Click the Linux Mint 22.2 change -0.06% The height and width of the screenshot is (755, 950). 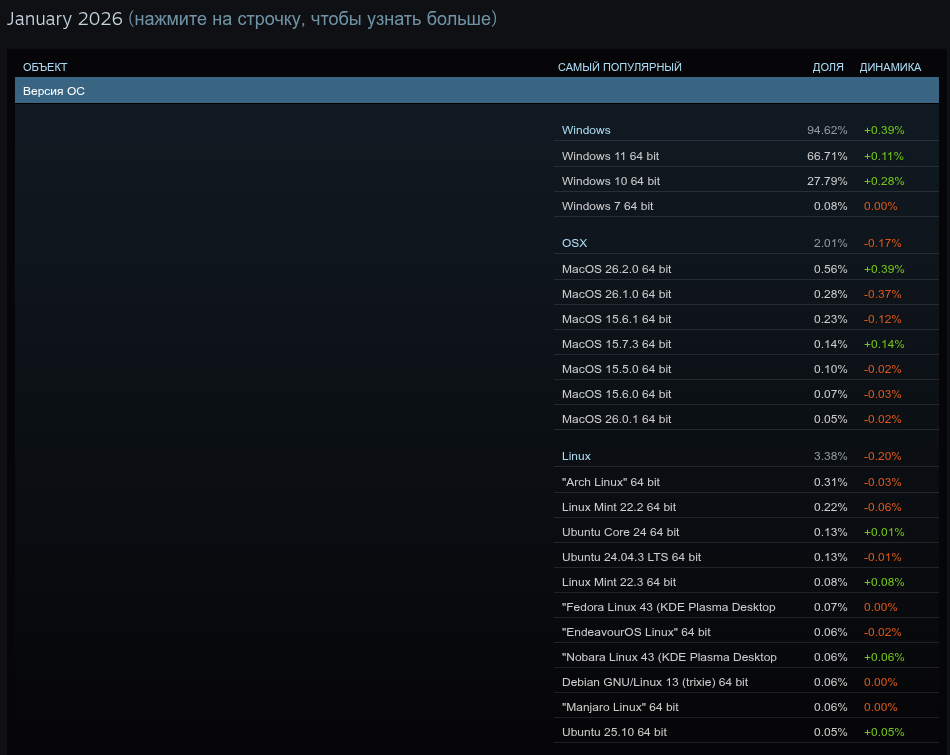[x=883, y=507]
